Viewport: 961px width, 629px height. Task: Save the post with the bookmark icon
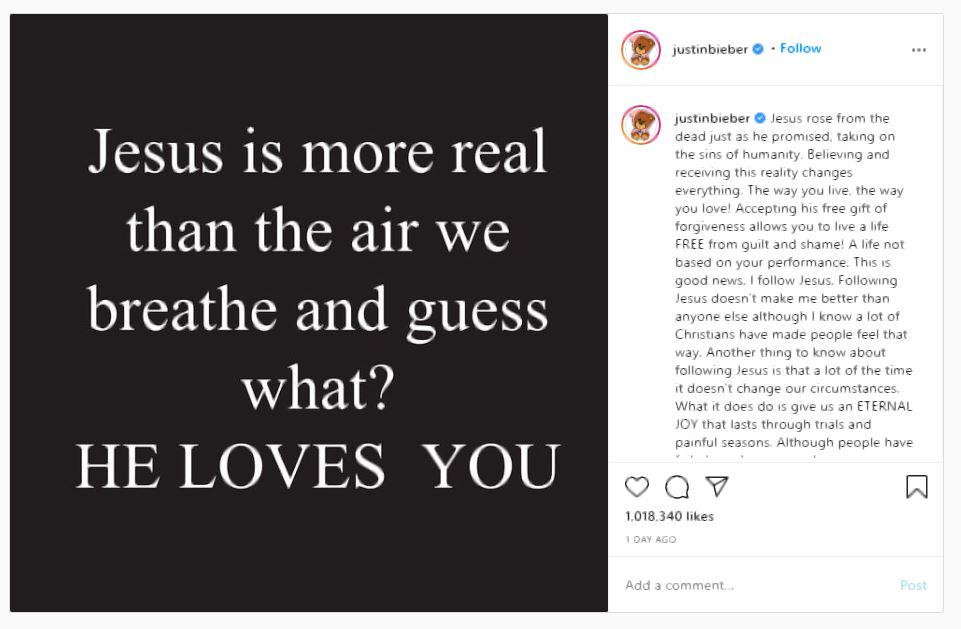(x=916, y=487)
